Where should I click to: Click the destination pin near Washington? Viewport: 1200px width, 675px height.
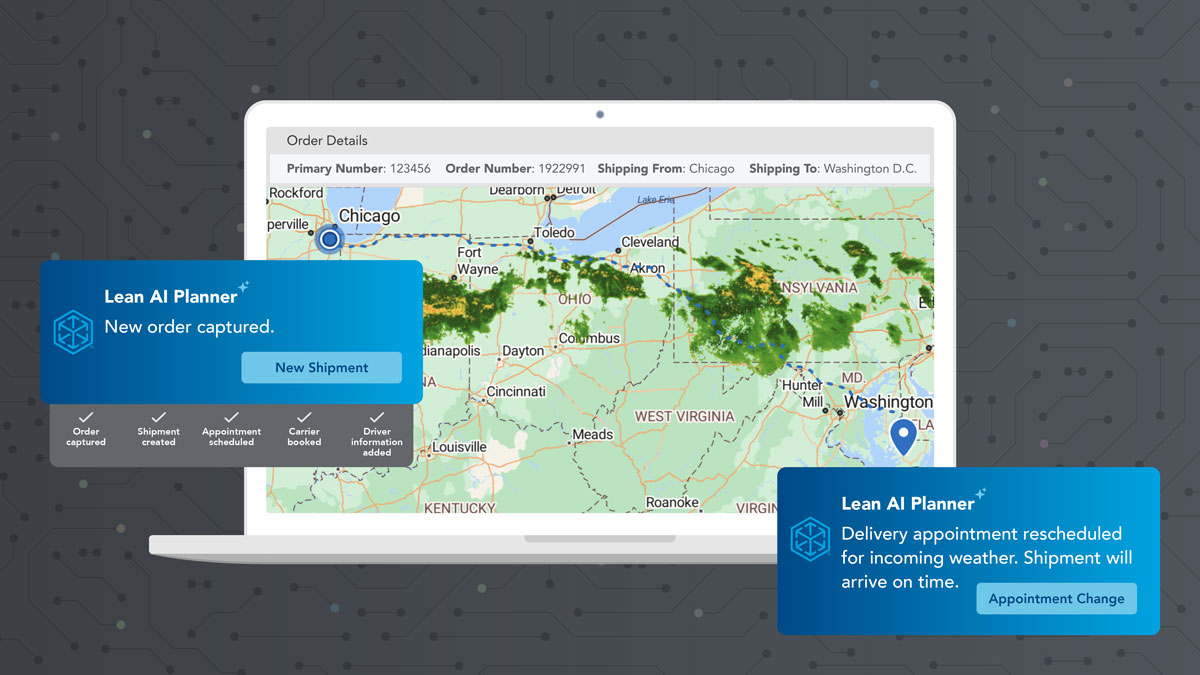pos(904,438)
